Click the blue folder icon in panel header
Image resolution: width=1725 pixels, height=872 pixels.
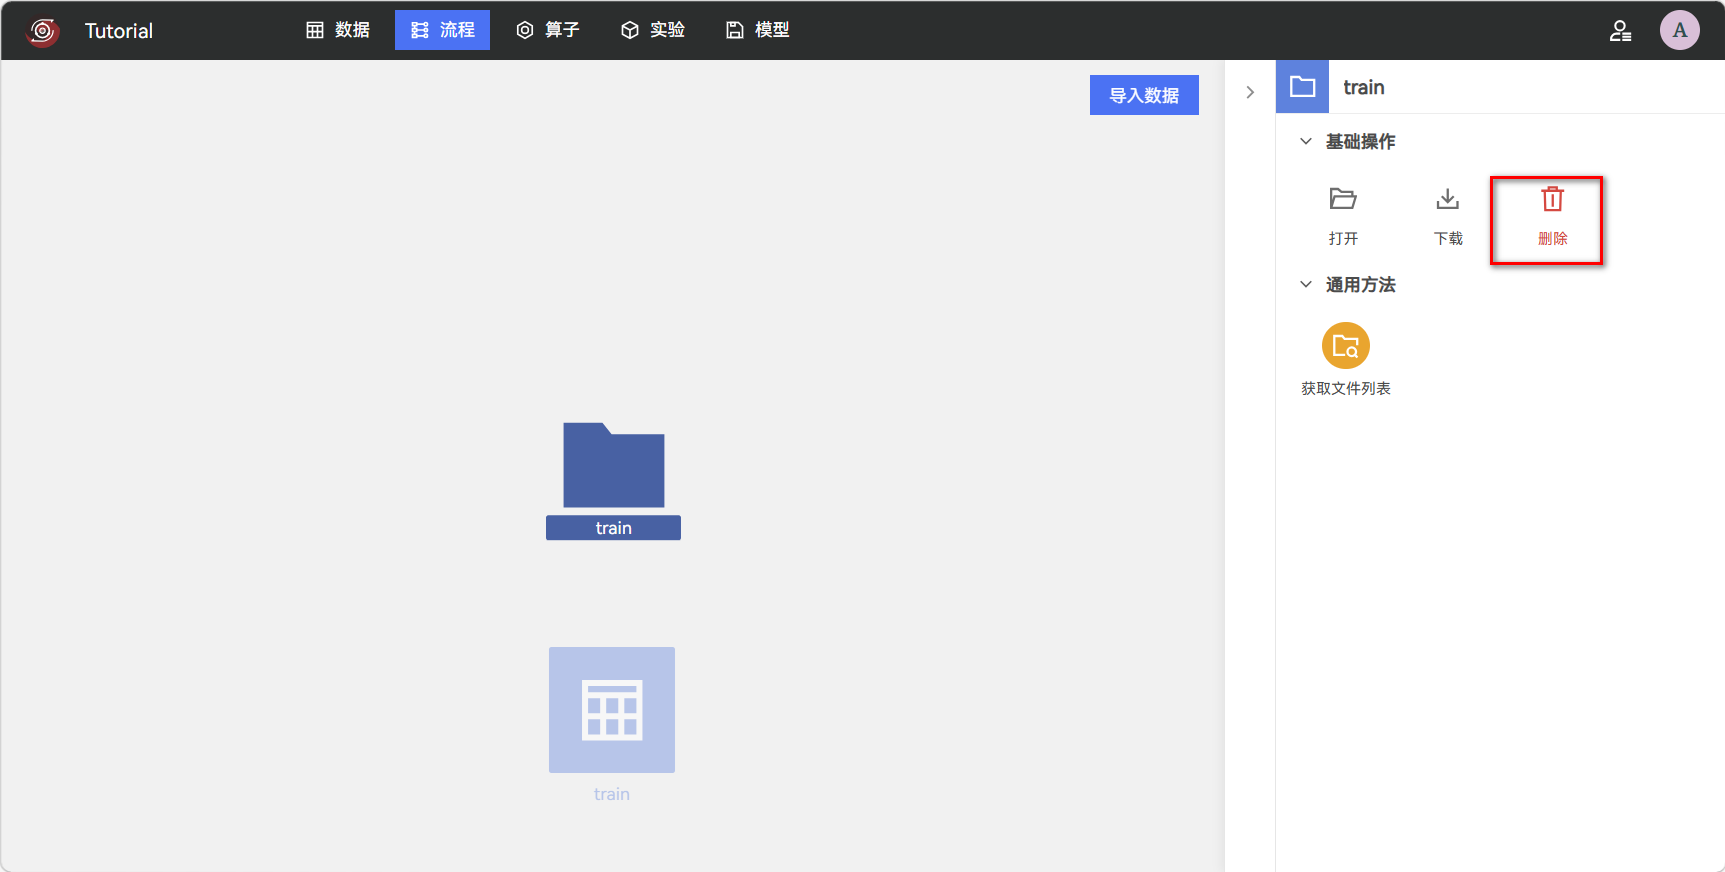[1302, 87]
